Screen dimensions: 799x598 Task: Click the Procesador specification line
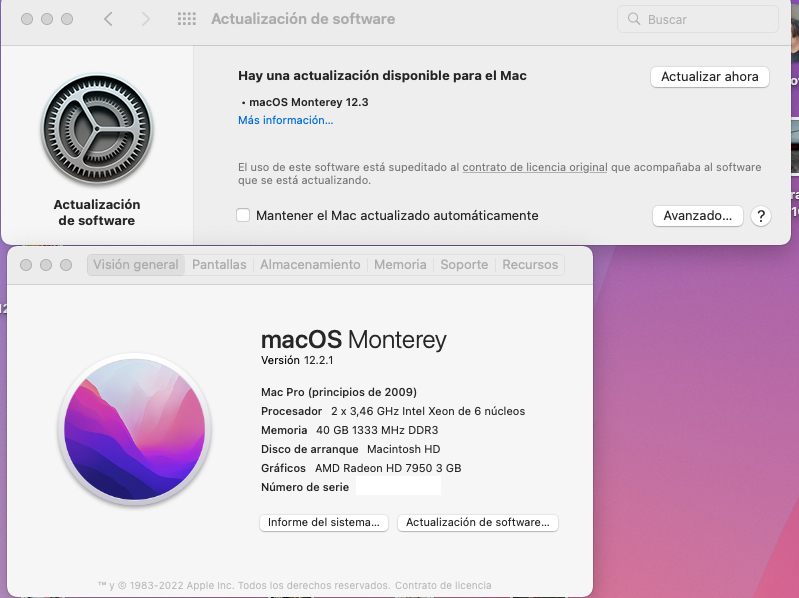coord(392,412)
